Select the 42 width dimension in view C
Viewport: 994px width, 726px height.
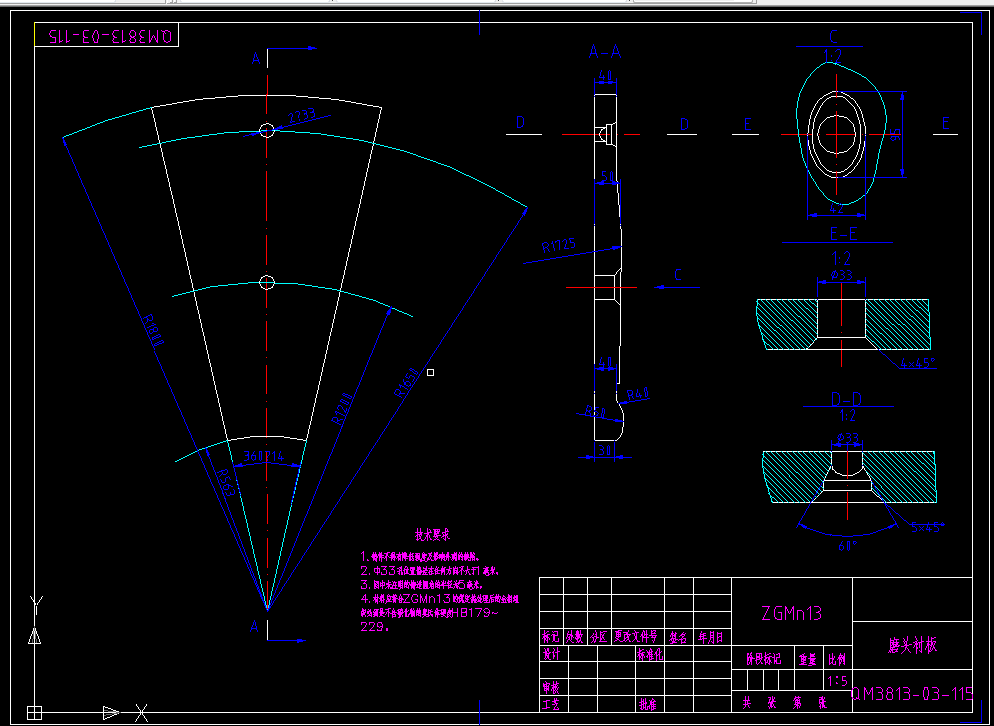837,208
